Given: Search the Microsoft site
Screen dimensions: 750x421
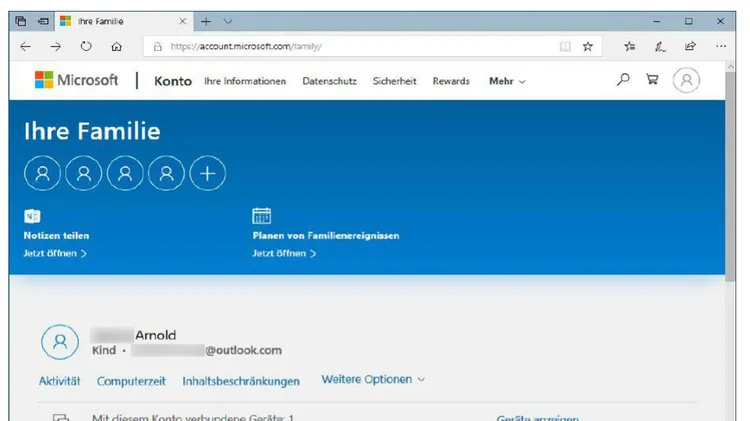Looking at the screenshot, I should pos(623,79).
